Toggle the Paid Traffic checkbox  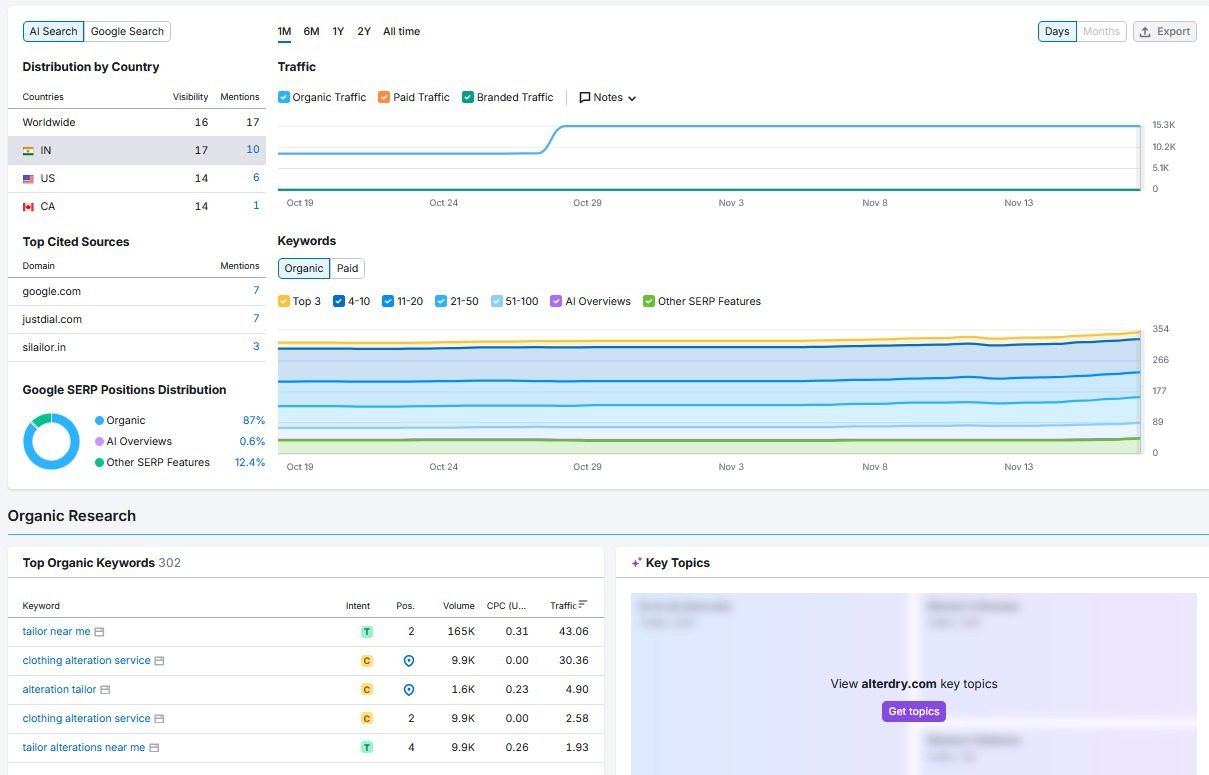pyautogui.click(x=384, y=98)
